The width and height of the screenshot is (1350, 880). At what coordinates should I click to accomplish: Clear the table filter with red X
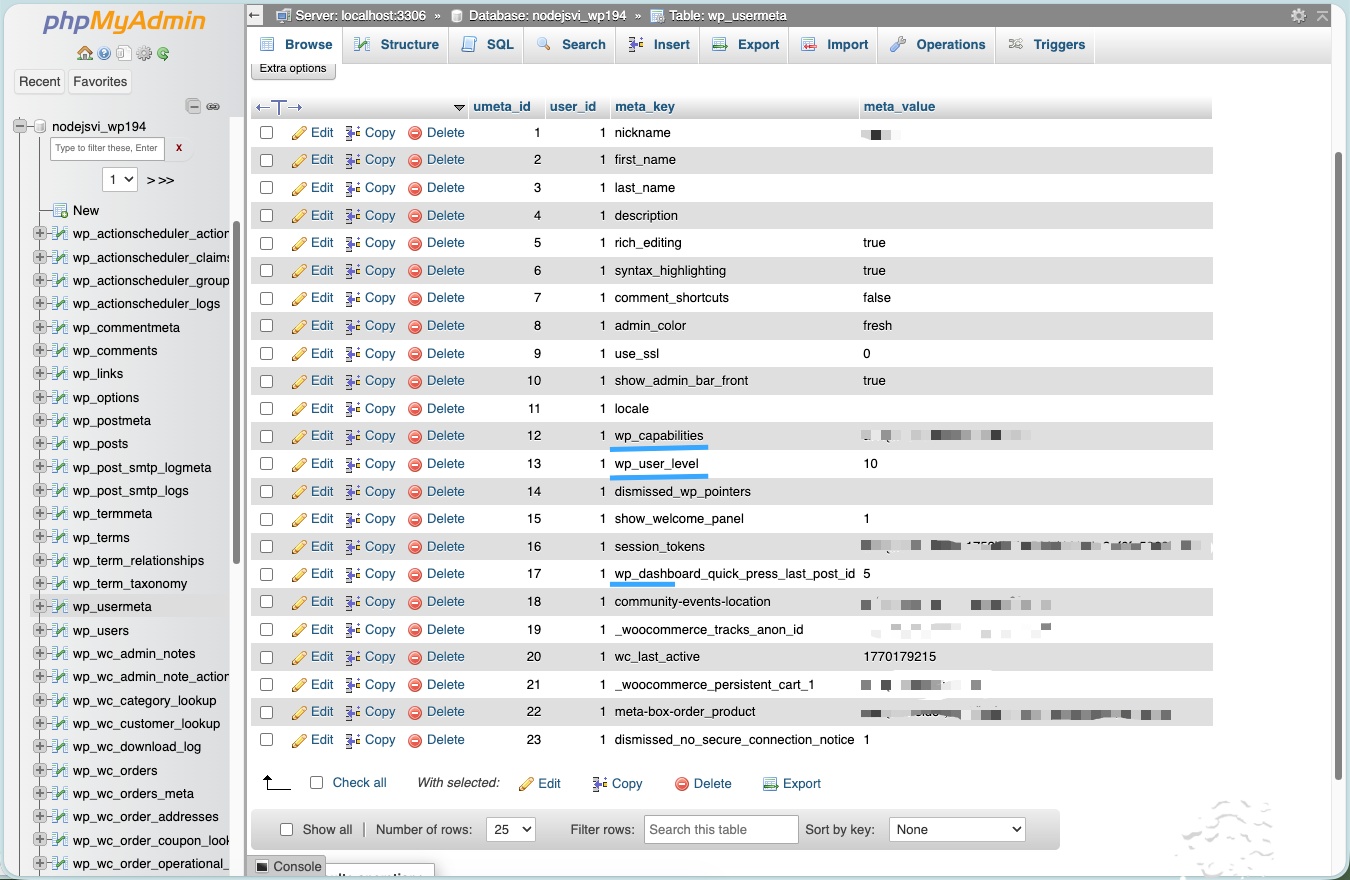click(179, 148)
